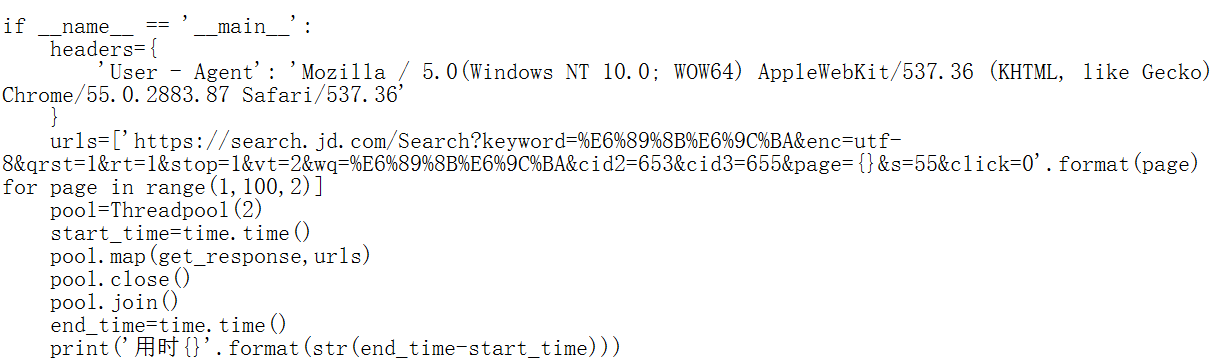Click the headers={ assignment line
Screen dimensions: 1216x363
(x=104, y=49)
